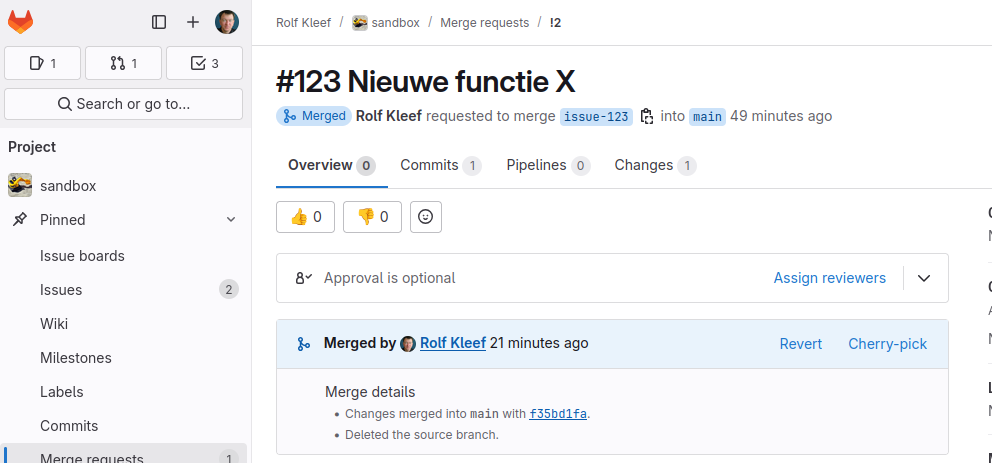Open the Pipelines tab

tap(549, 166)
